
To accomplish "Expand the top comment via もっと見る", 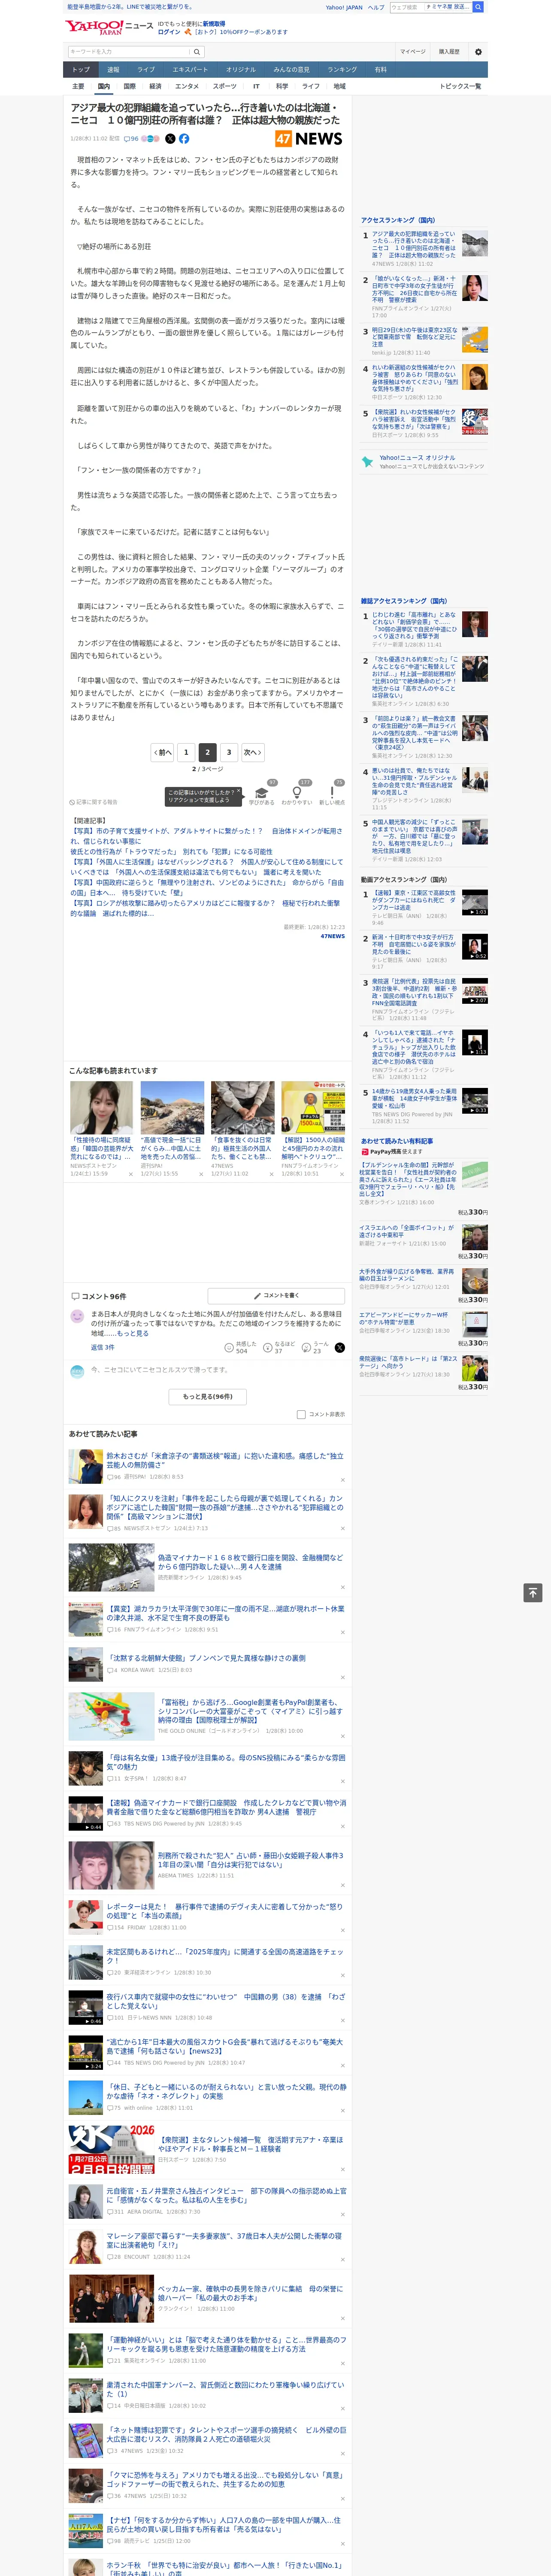I will coord(133,1333).
